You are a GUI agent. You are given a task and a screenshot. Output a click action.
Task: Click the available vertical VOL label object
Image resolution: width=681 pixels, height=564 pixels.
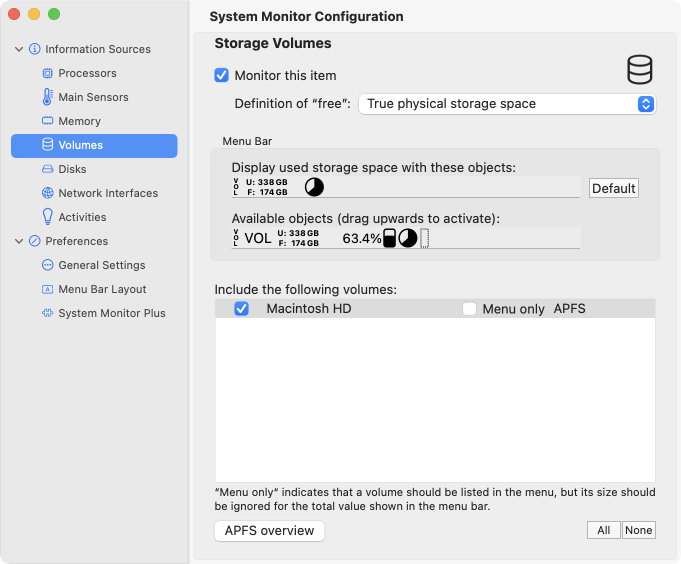pyautogui.click(x=236, y=238)
